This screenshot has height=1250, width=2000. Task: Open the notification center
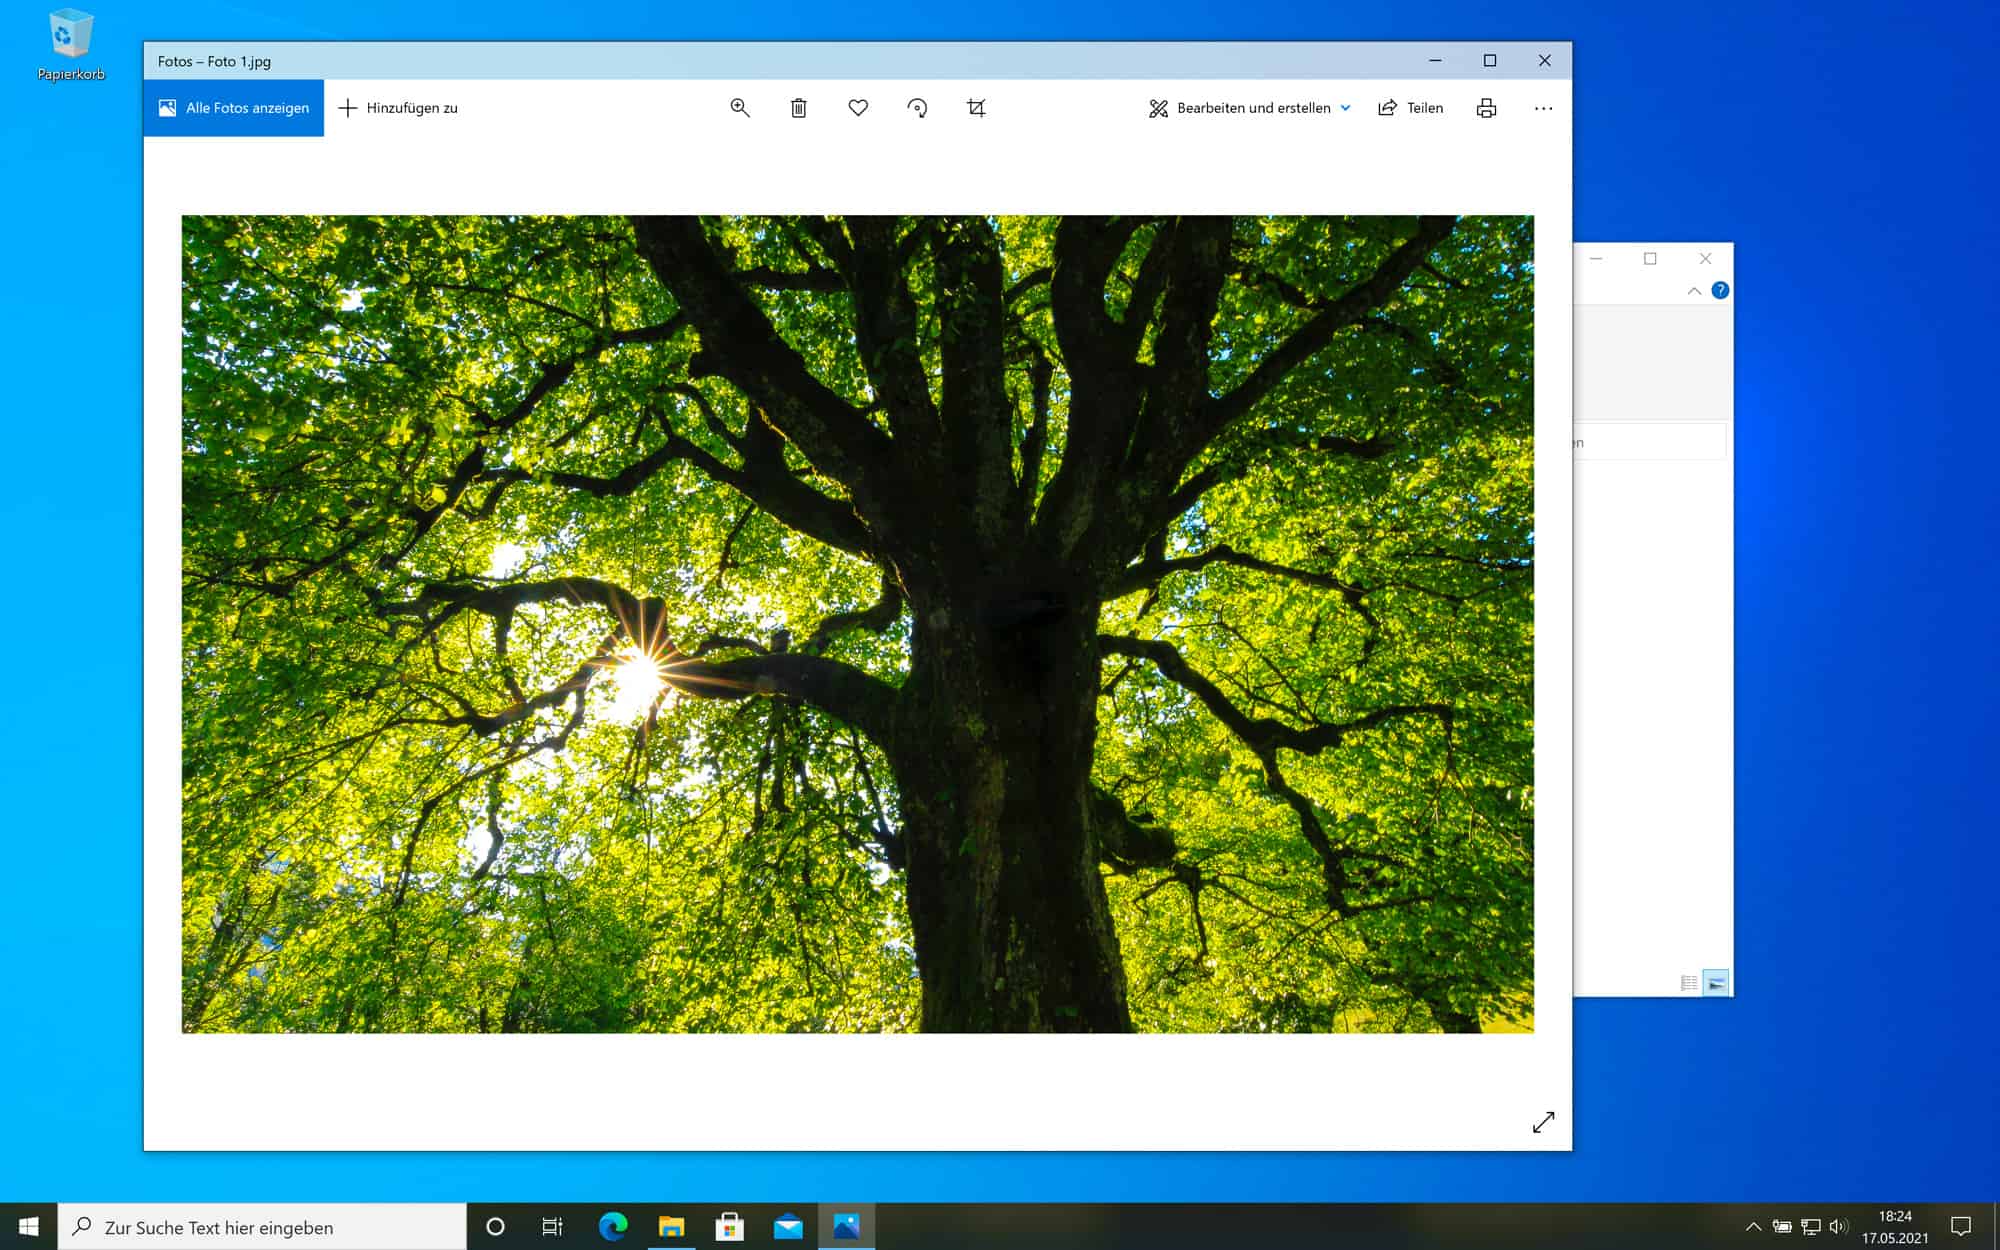pyautogui.click(x=1961, y=1227)
